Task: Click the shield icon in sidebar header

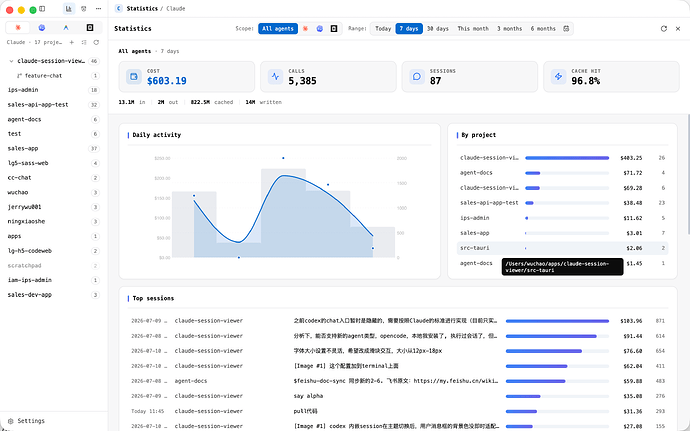Action: coord(84,9)
